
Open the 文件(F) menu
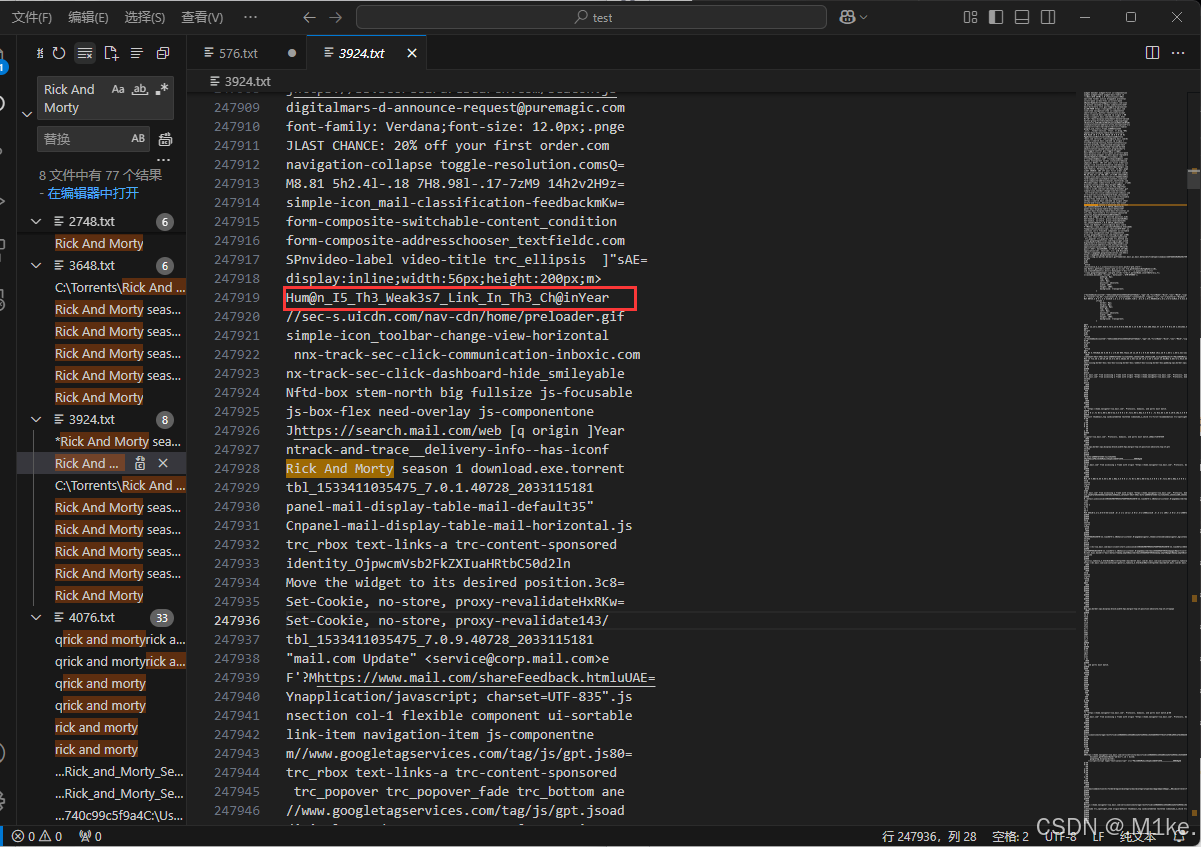point(32,17)
